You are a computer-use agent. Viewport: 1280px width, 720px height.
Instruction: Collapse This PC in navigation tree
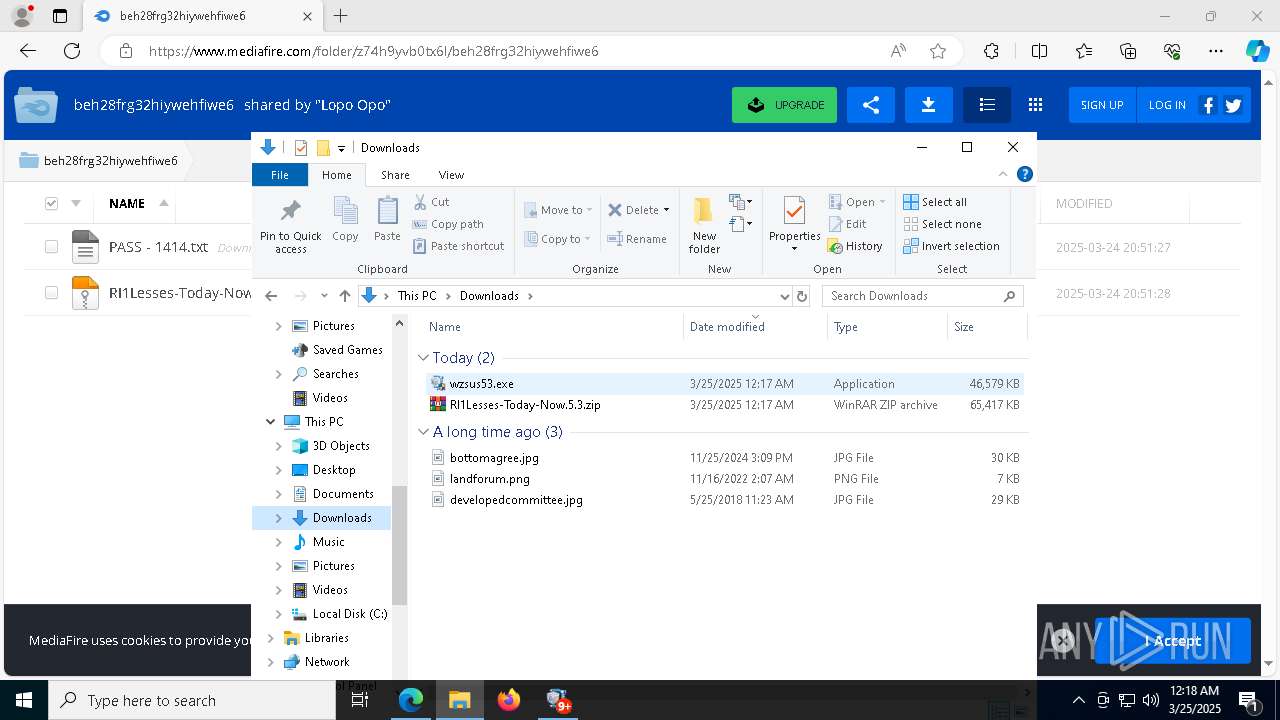pos(271,422)
